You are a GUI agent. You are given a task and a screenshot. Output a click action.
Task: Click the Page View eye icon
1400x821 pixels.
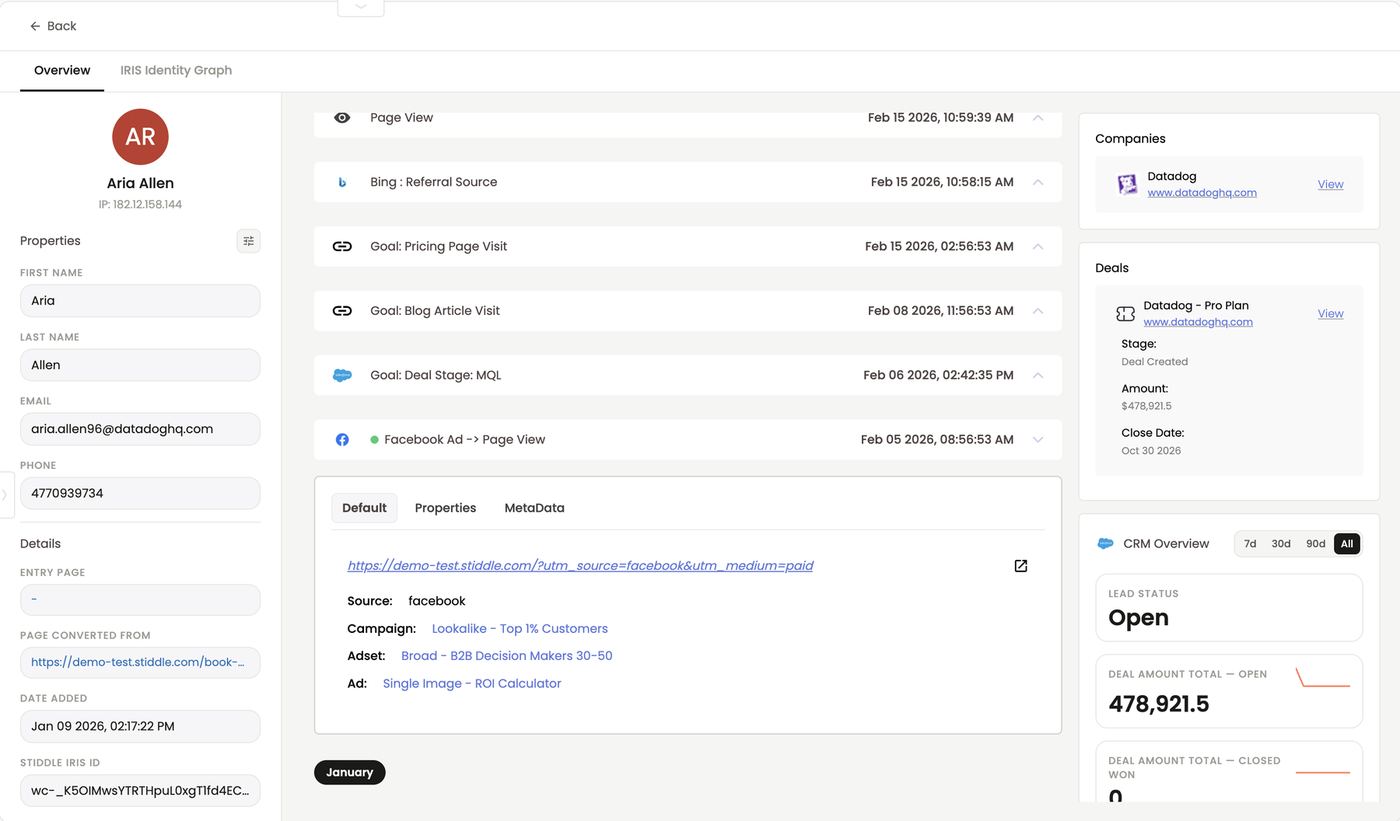coord(342,118)
